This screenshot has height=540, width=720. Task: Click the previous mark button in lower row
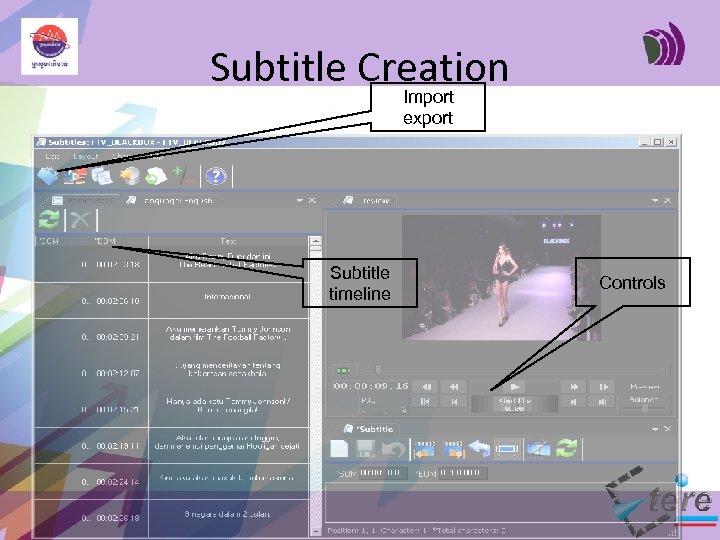pyautogui.click(x=454, y=402)
